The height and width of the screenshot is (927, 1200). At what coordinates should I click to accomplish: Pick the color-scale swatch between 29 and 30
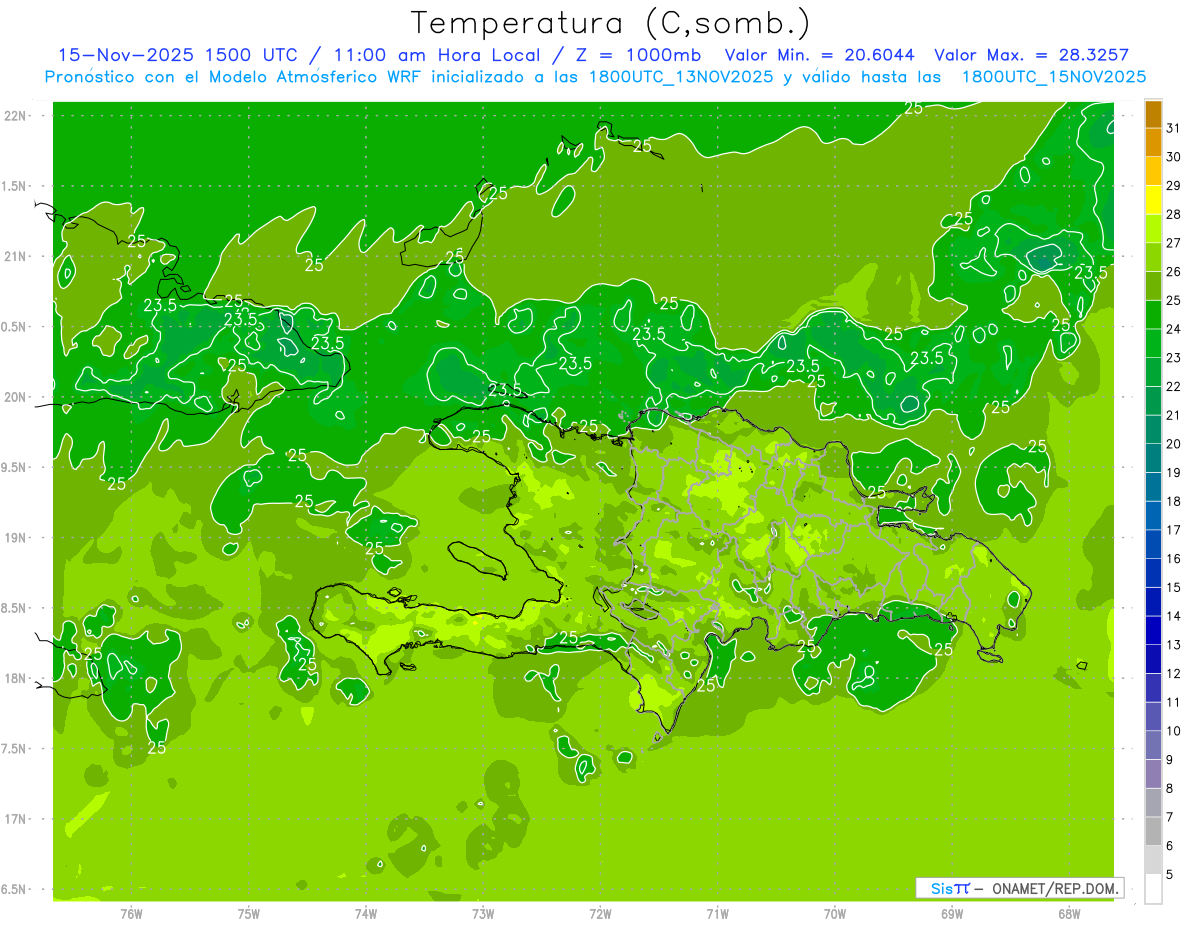pos(1153,171)
